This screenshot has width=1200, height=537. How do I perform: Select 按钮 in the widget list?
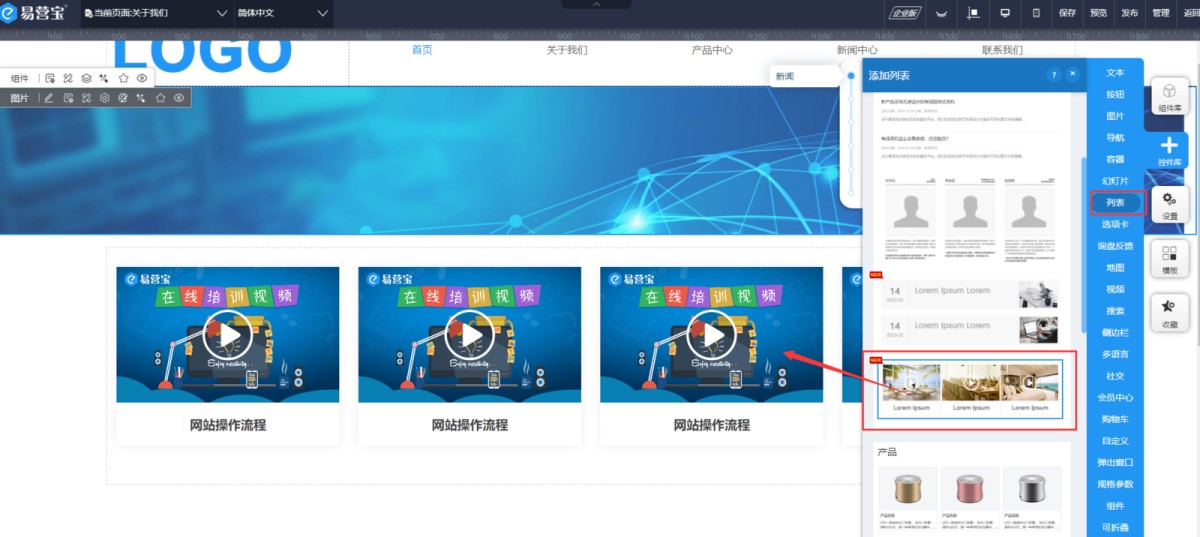pos(1115,94)
